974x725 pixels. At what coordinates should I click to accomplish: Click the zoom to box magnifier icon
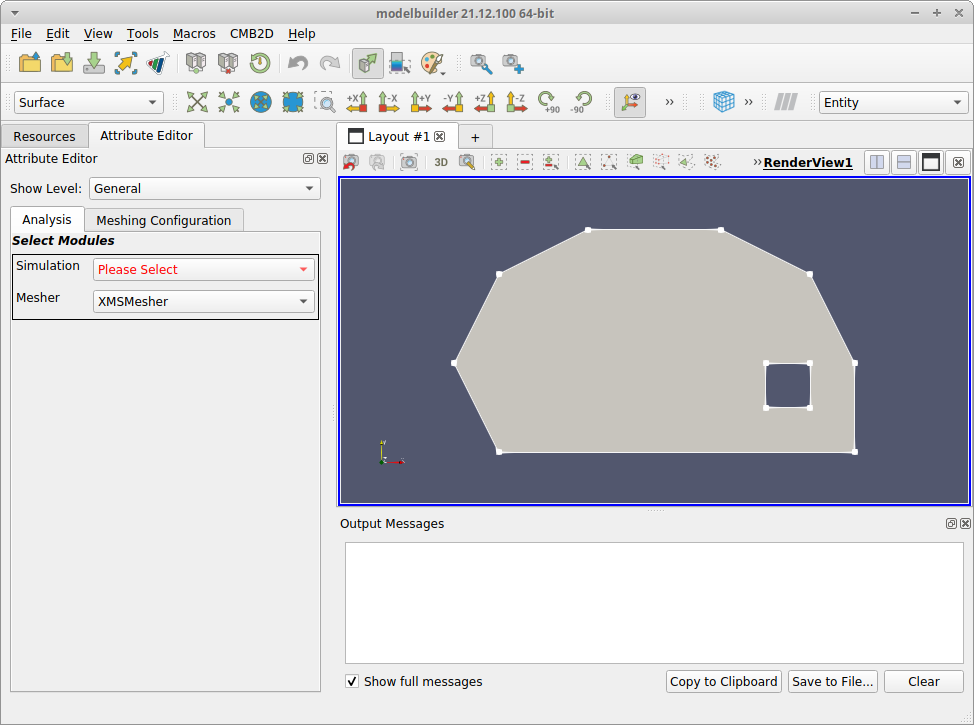click(x=324, y=102)
